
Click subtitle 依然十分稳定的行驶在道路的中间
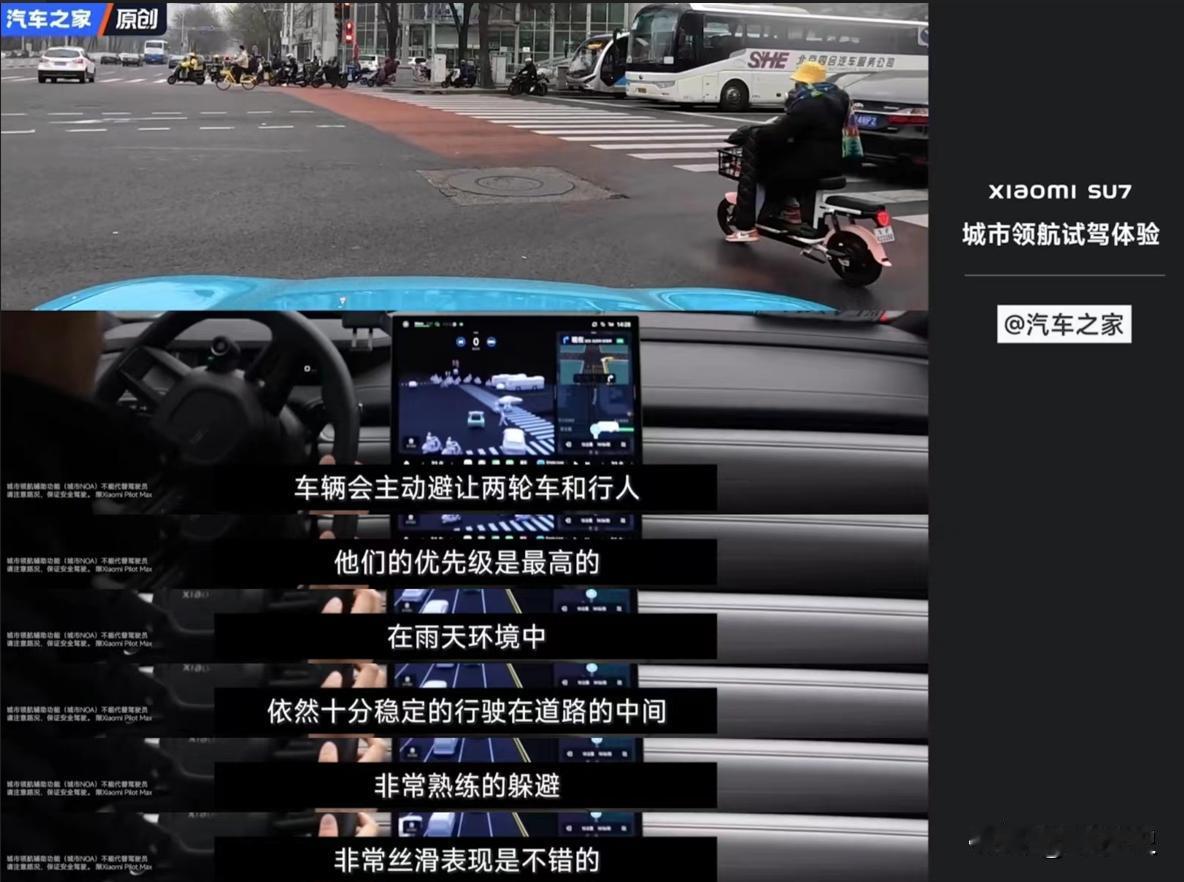(x=467, y=711)
